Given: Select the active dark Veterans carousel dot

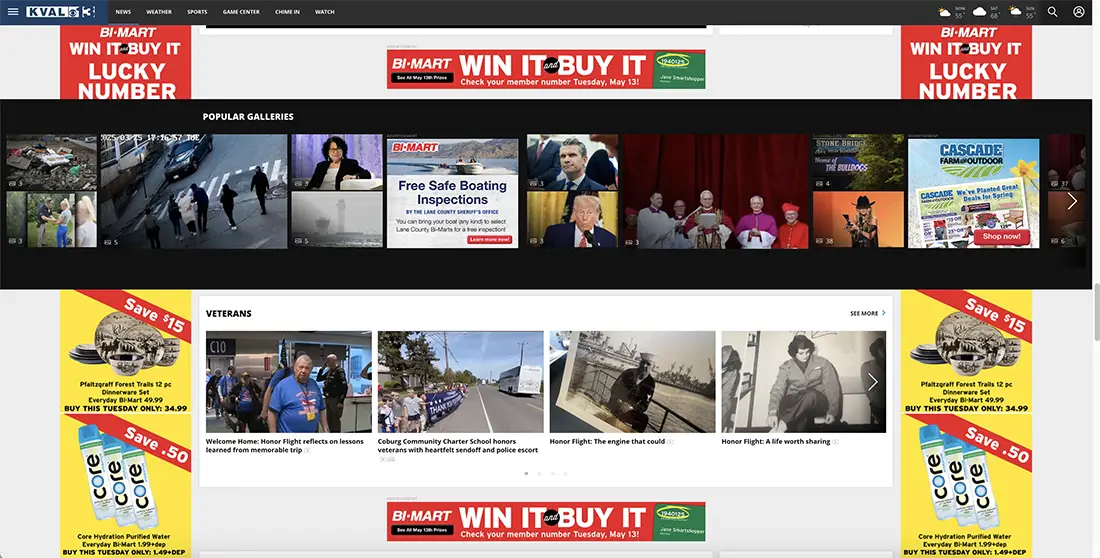Looking at the screenshot, I should point(526,474).
